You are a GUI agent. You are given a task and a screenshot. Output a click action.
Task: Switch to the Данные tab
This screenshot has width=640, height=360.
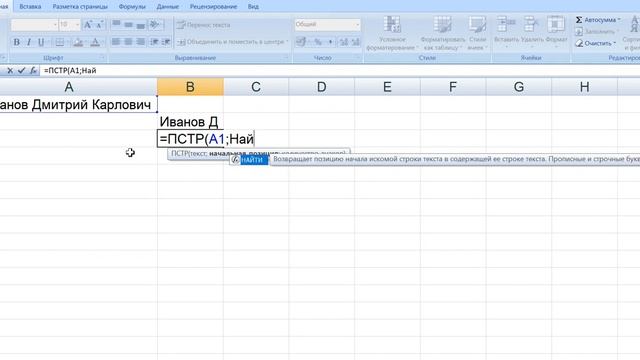168,7
